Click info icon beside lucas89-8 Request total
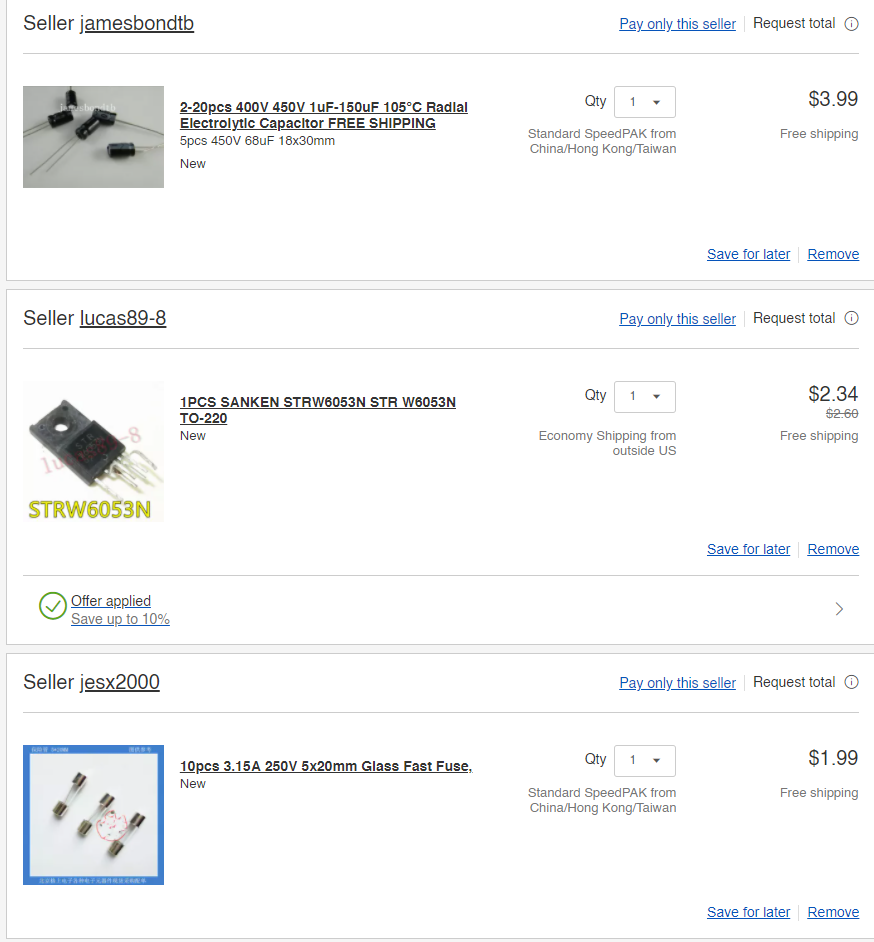Viewport: 874px width, 942px height. pyautogui.click(x=851, y=319)
